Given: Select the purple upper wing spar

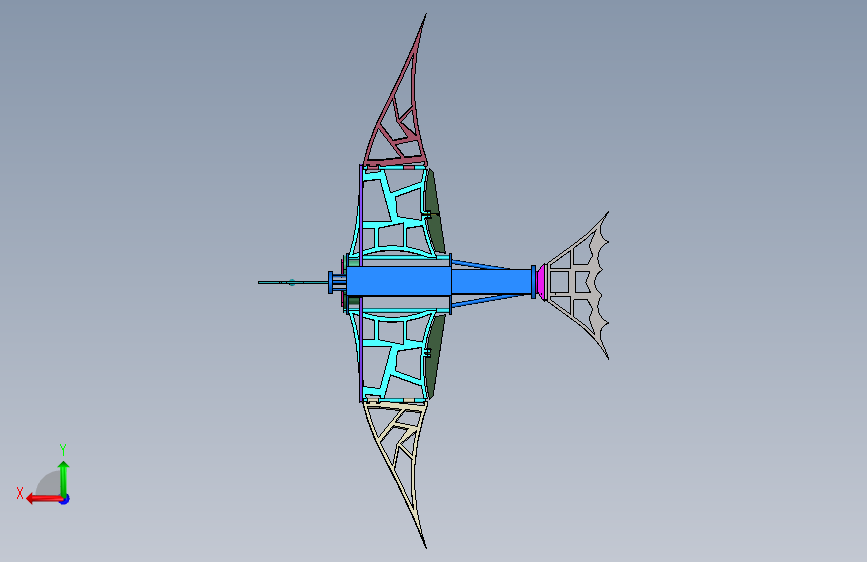Looking at the screenshot, I should 361,213.
